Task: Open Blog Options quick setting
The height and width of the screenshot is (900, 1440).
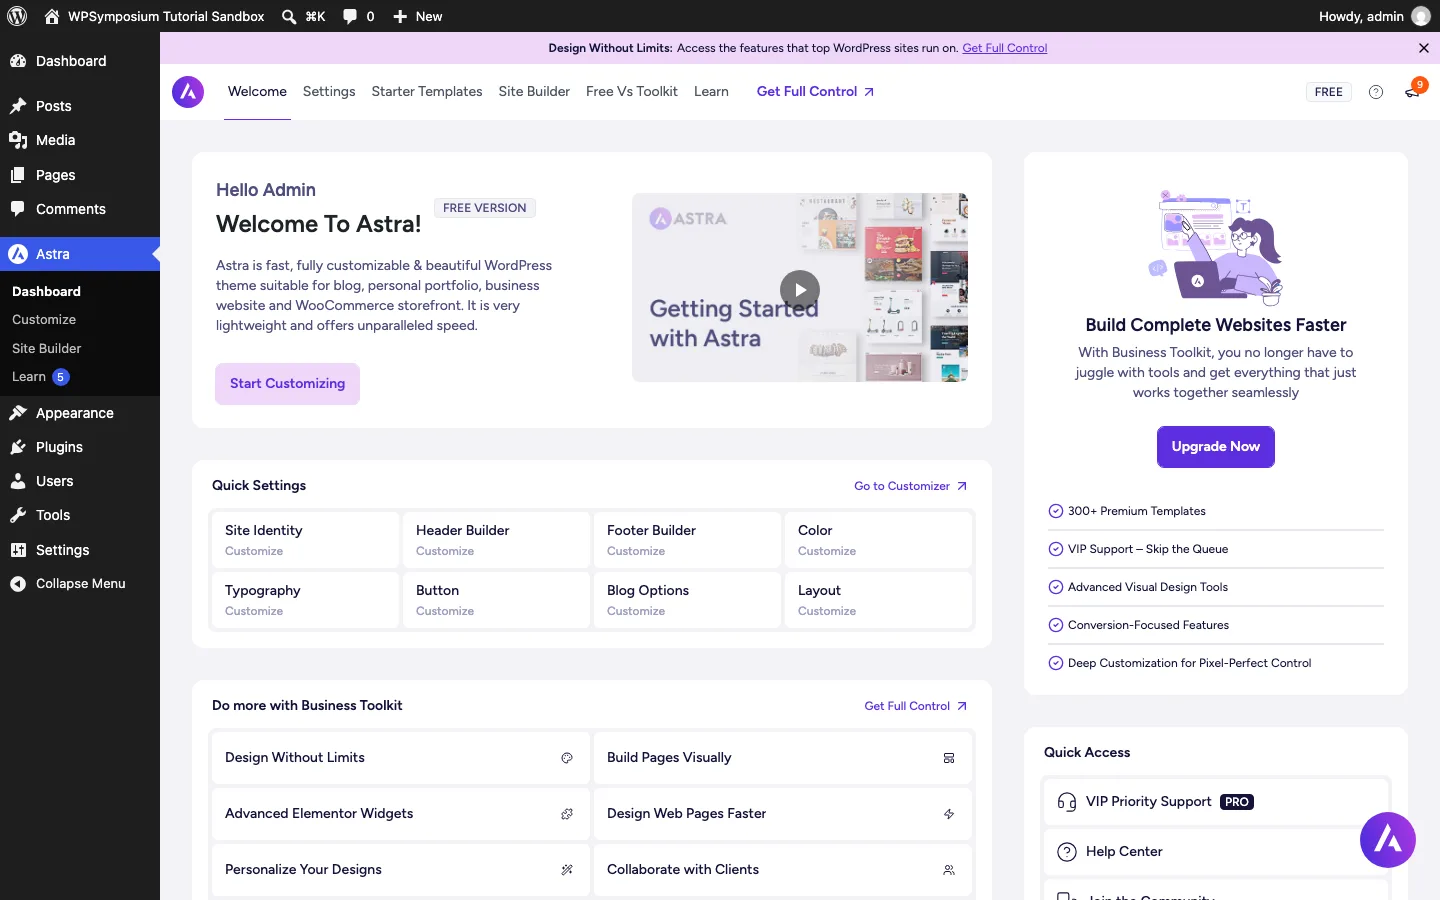Action: [687, 600]
